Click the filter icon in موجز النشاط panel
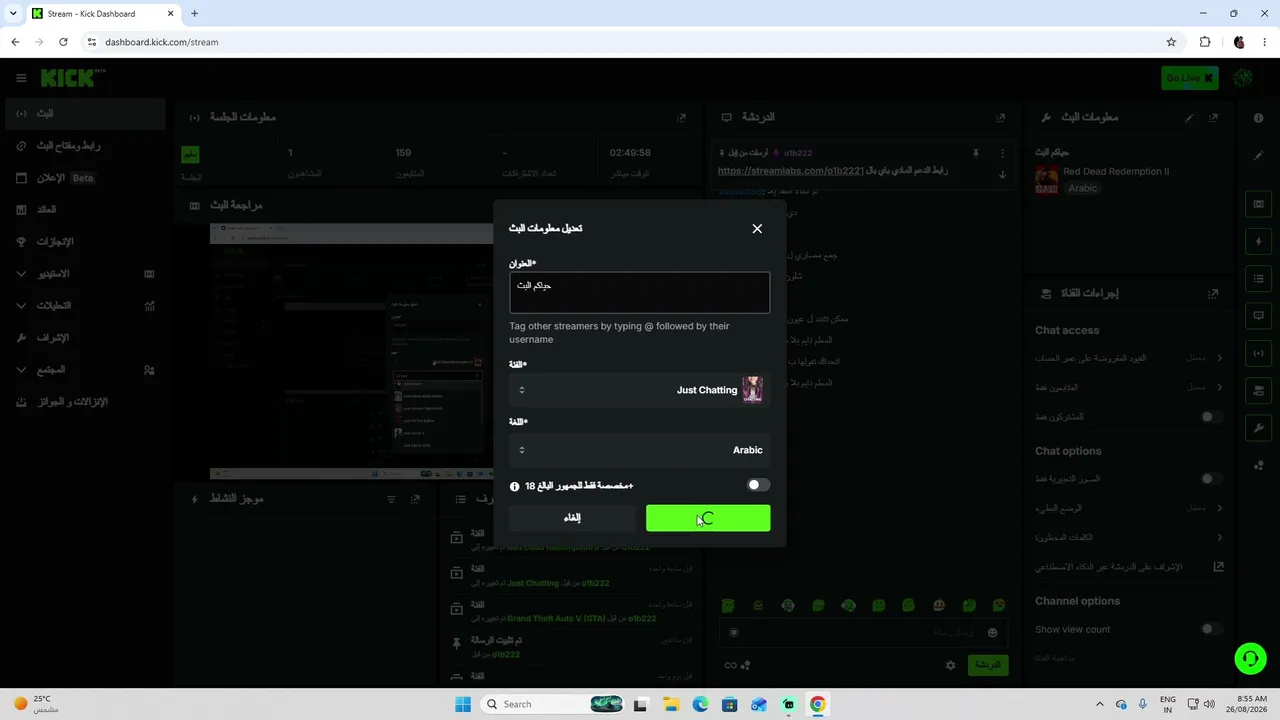This screenshot has width=1280, height=720. pos(391,499)
